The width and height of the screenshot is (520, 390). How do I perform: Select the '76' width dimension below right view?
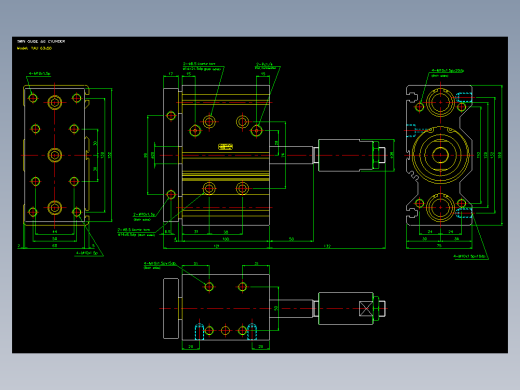tap(439, 246)
